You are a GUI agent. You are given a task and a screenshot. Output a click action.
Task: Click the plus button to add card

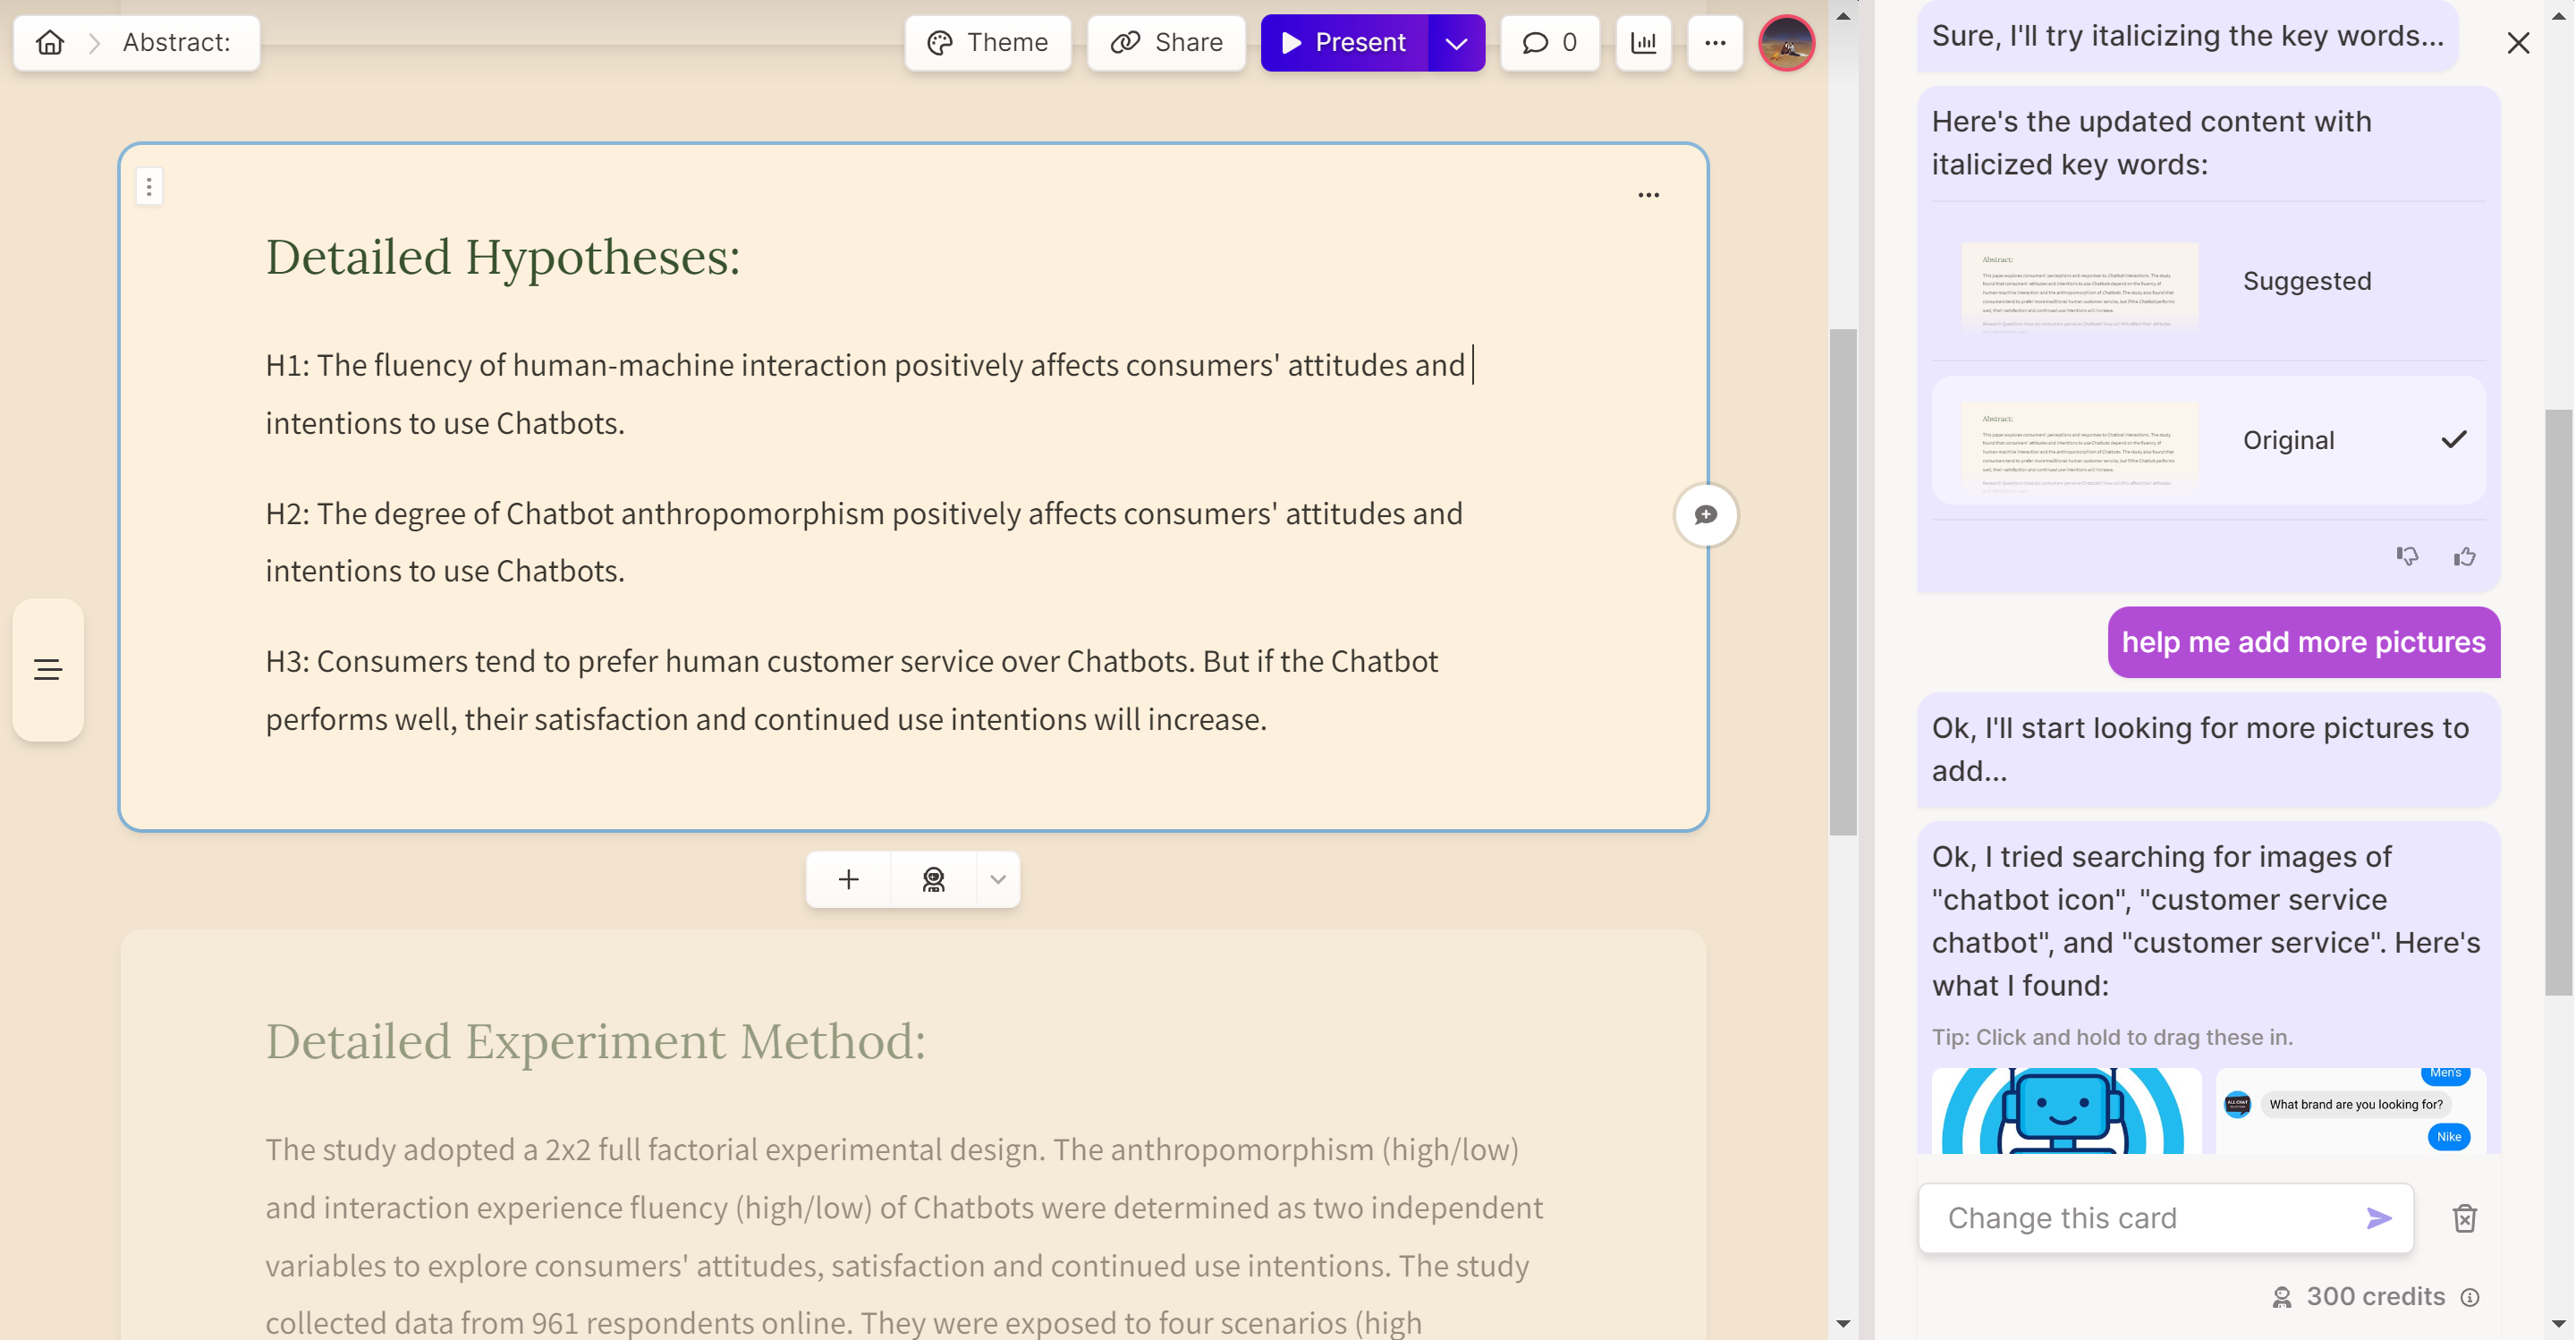(x=848, y=879)
